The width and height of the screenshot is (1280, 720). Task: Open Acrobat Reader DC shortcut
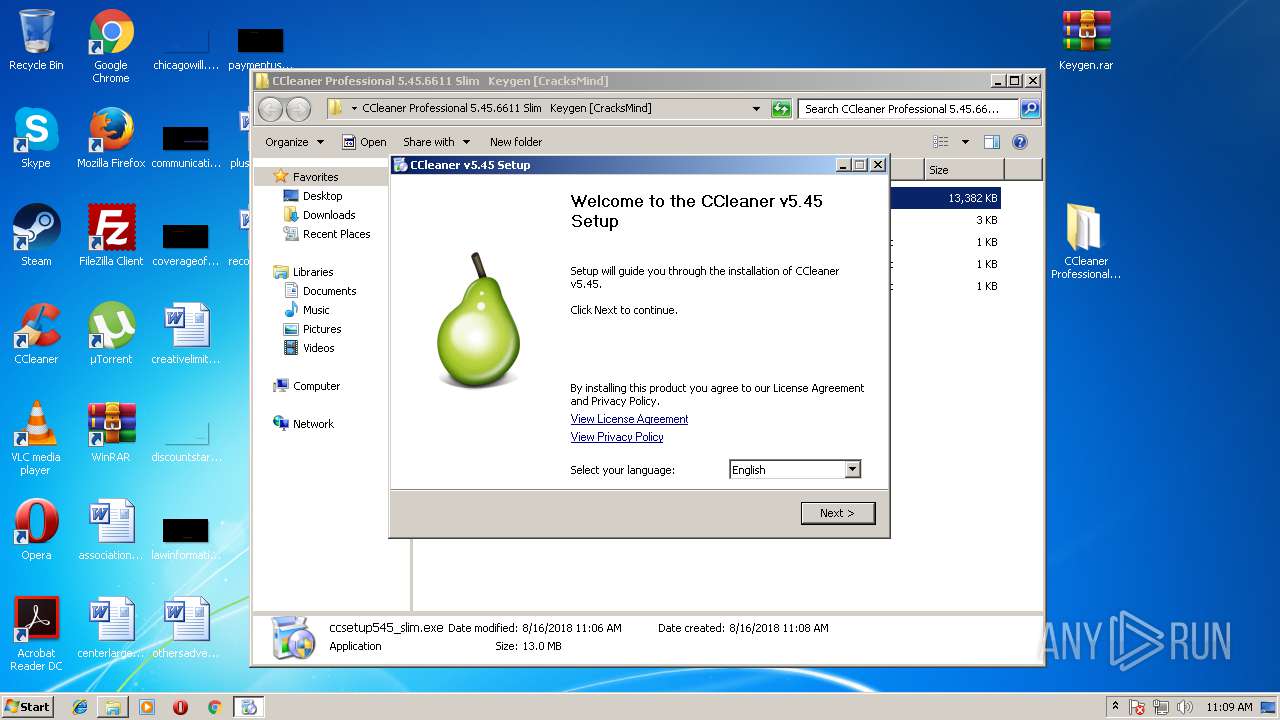click(36, 634)
